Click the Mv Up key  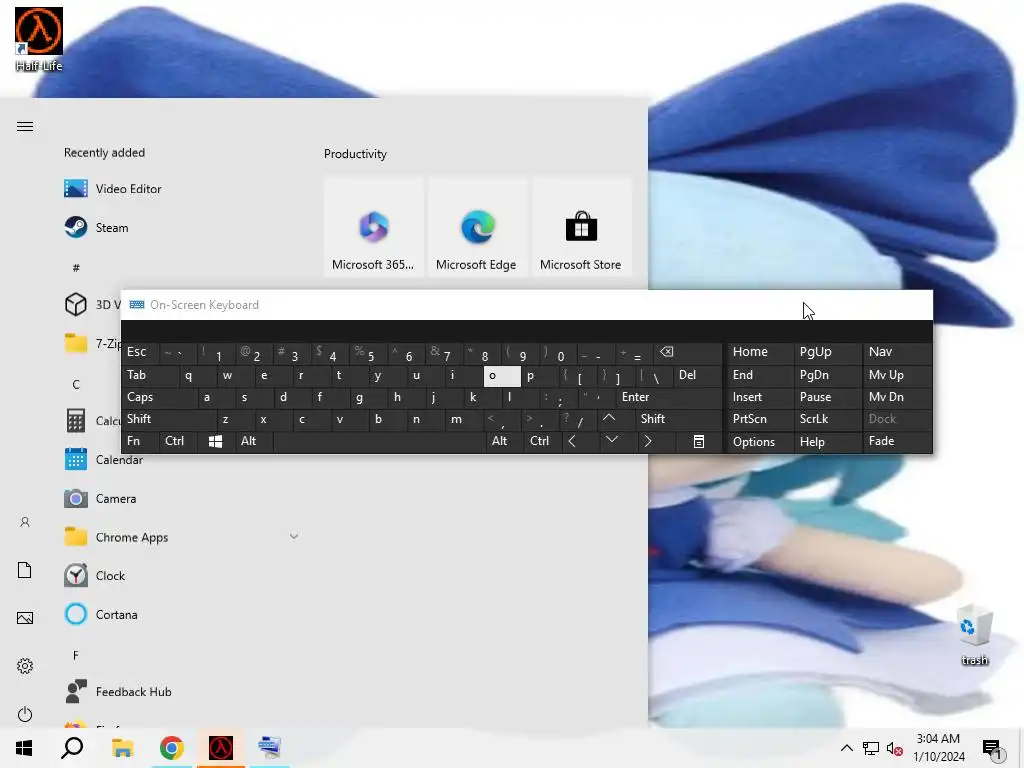click(x=897, y=375)
